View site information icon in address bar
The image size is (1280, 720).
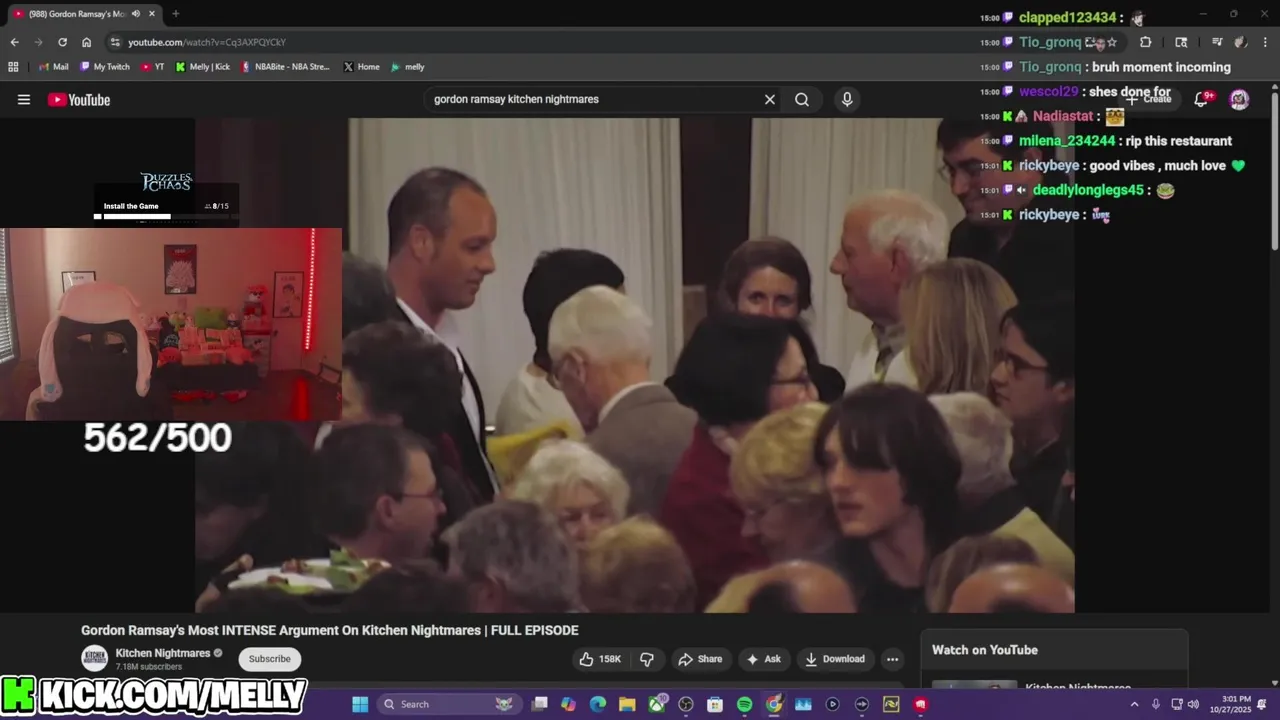pos(115,42)
